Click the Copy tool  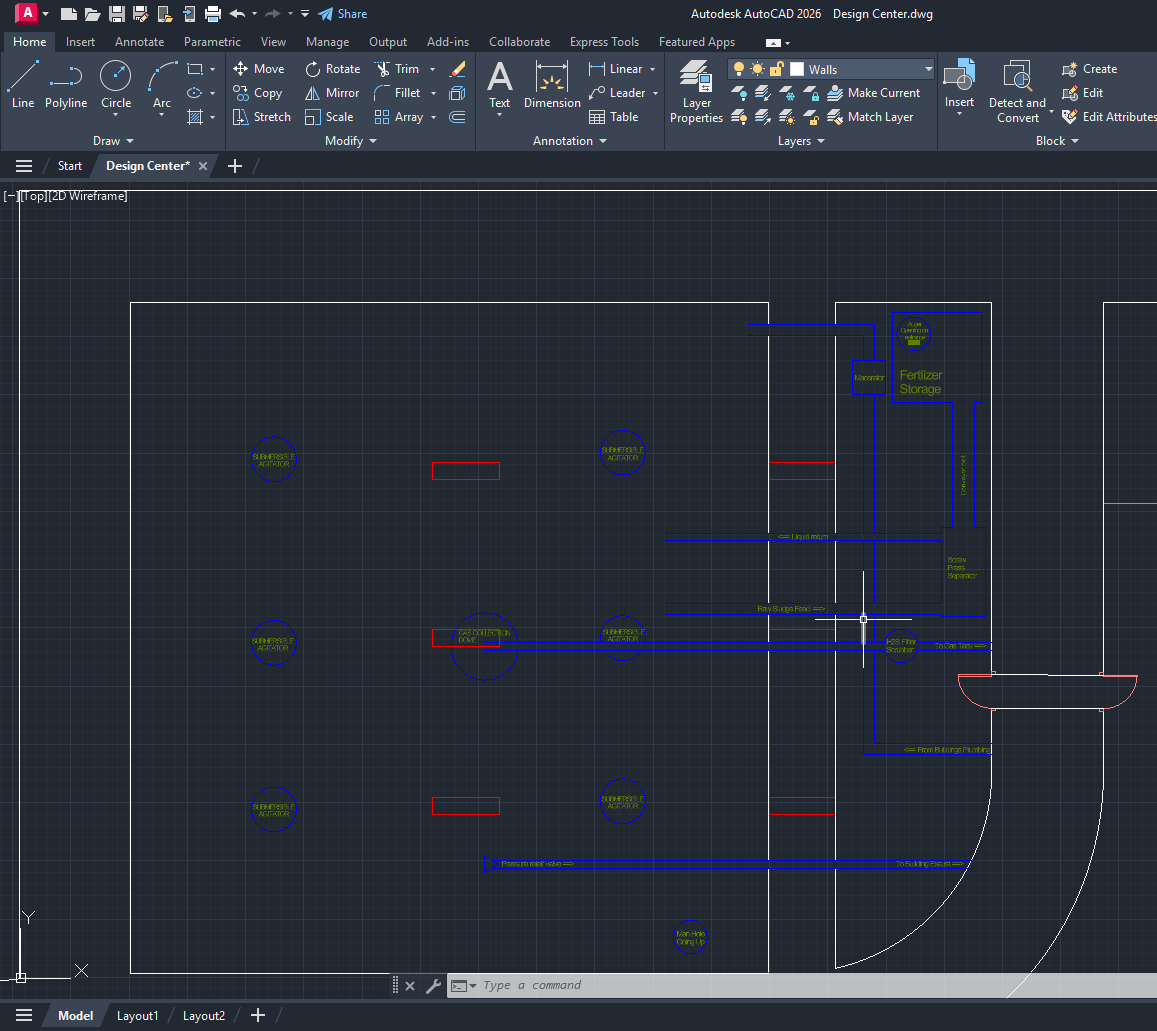click(258, 93)
